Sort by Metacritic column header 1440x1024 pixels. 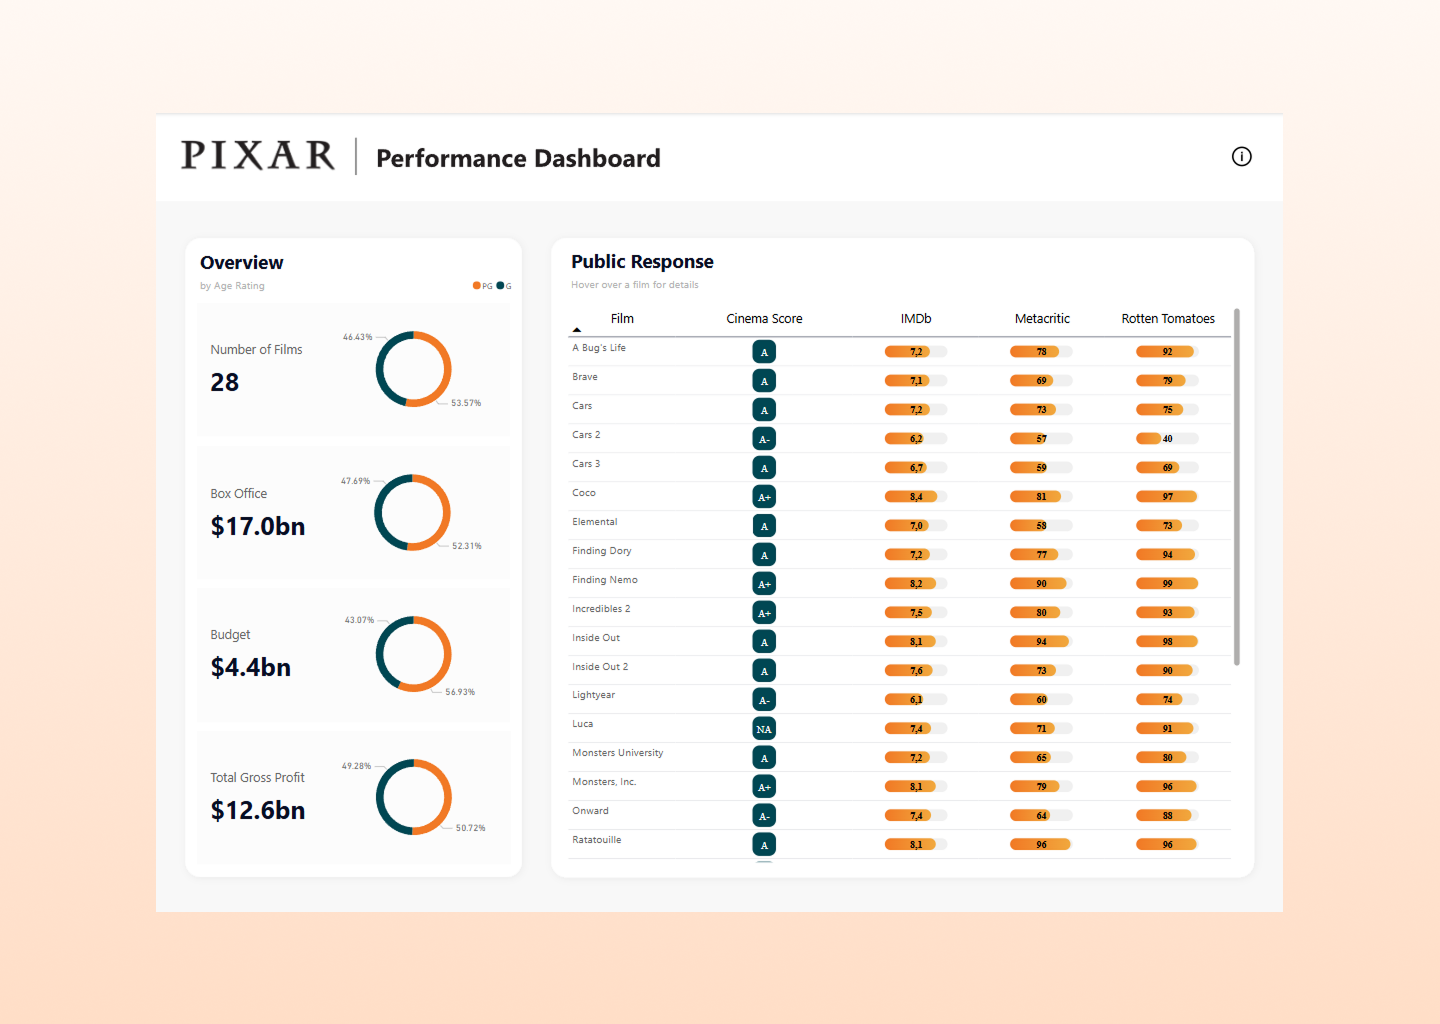[x=1042, y=319]
